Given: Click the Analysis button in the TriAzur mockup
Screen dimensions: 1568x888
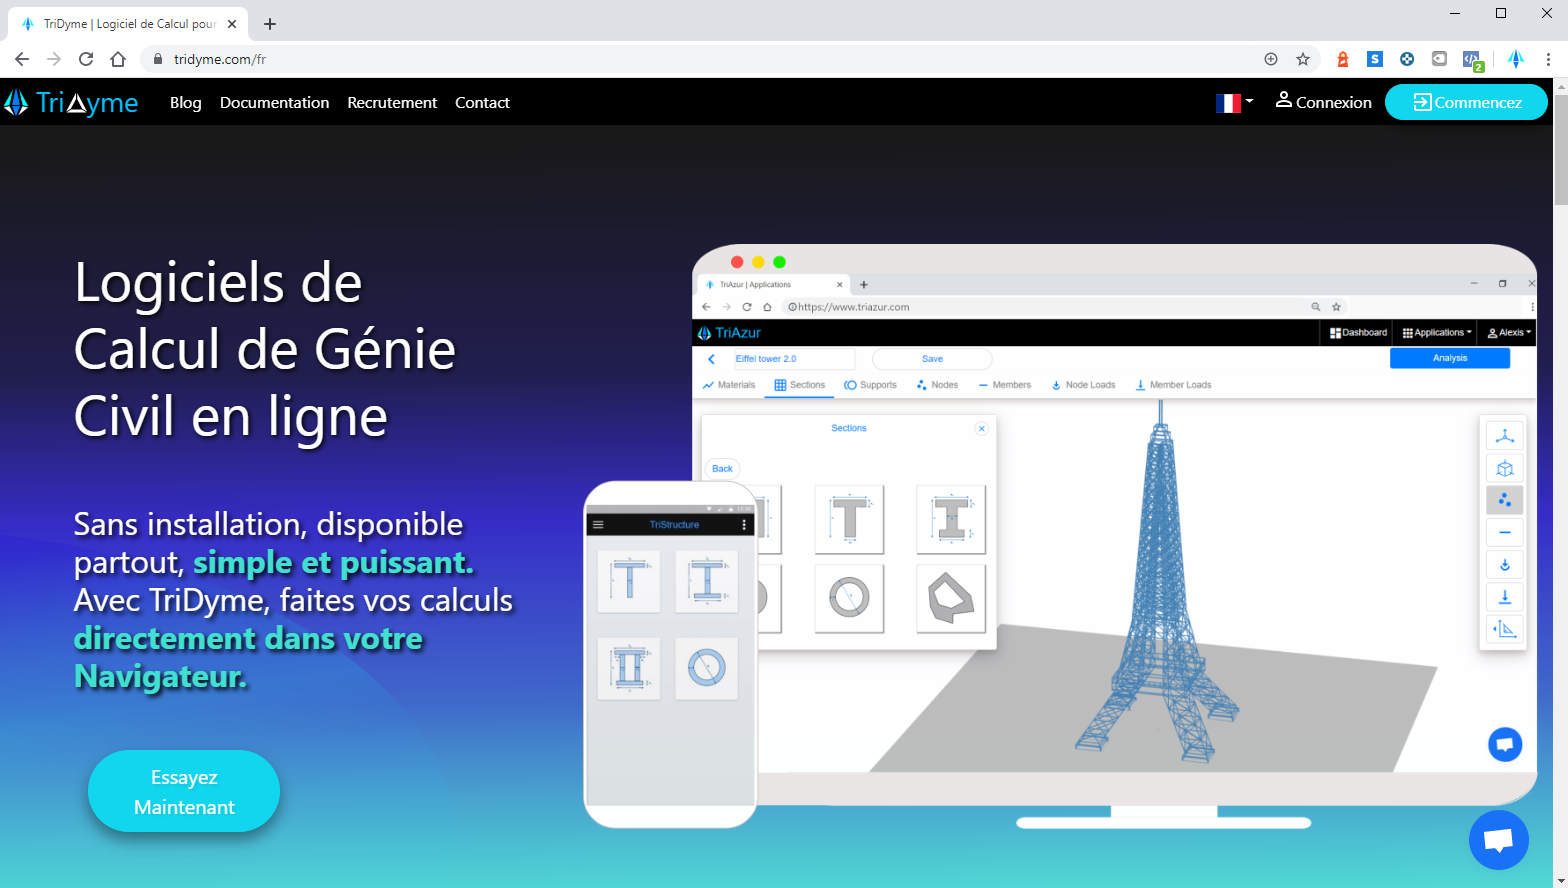Looking at the screenshot, I should click(x=1449, y=358).
